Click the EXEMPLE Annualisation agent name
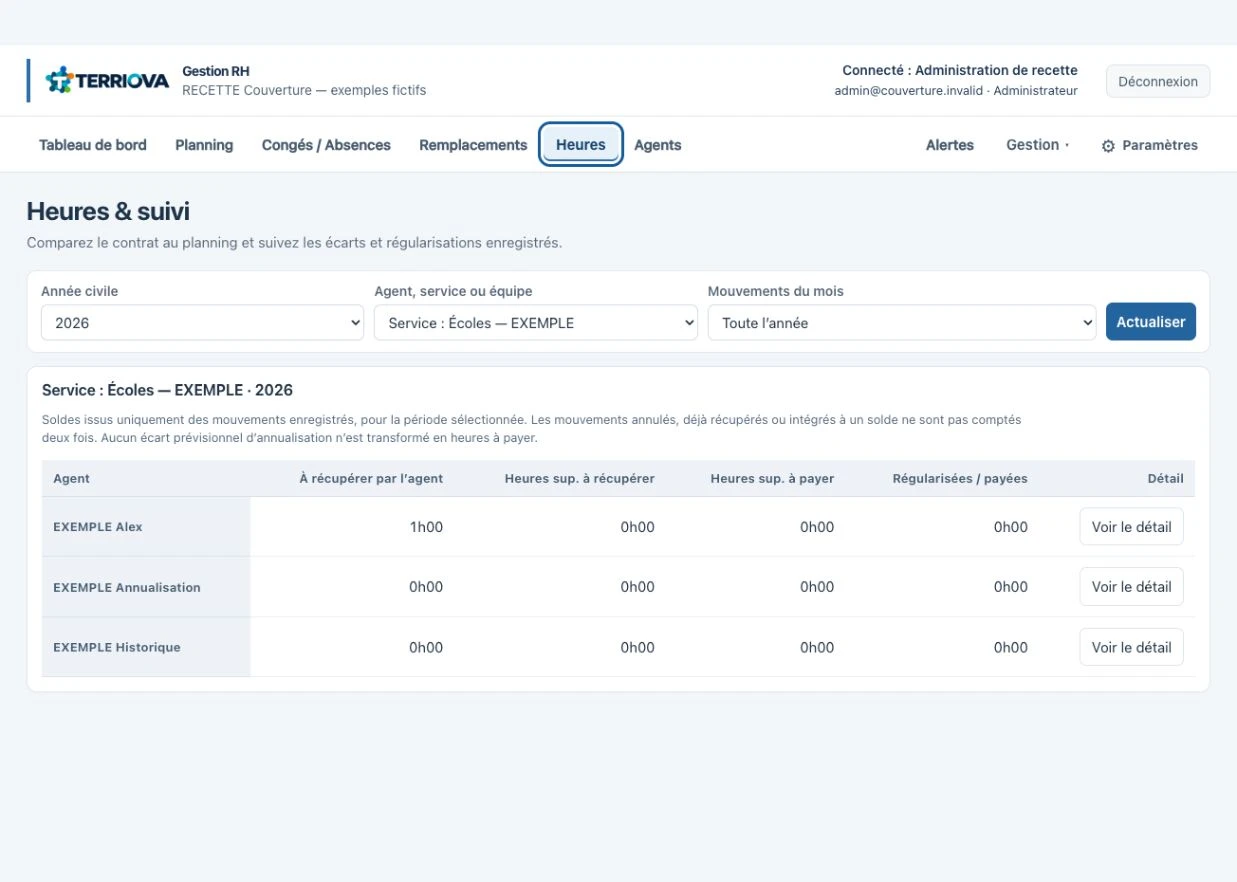The height and width of the screenshot is (882, 1237). click(127, 587)
